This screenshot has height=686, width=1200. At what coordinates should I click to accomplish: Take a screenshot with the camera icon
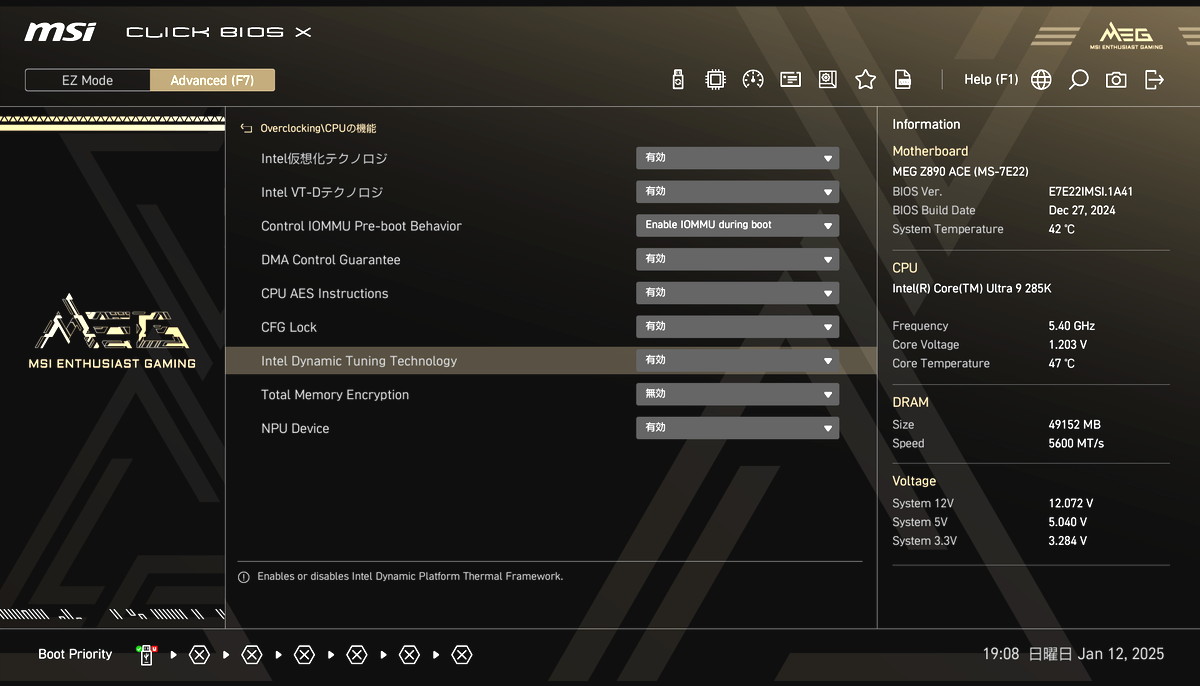1116,80
